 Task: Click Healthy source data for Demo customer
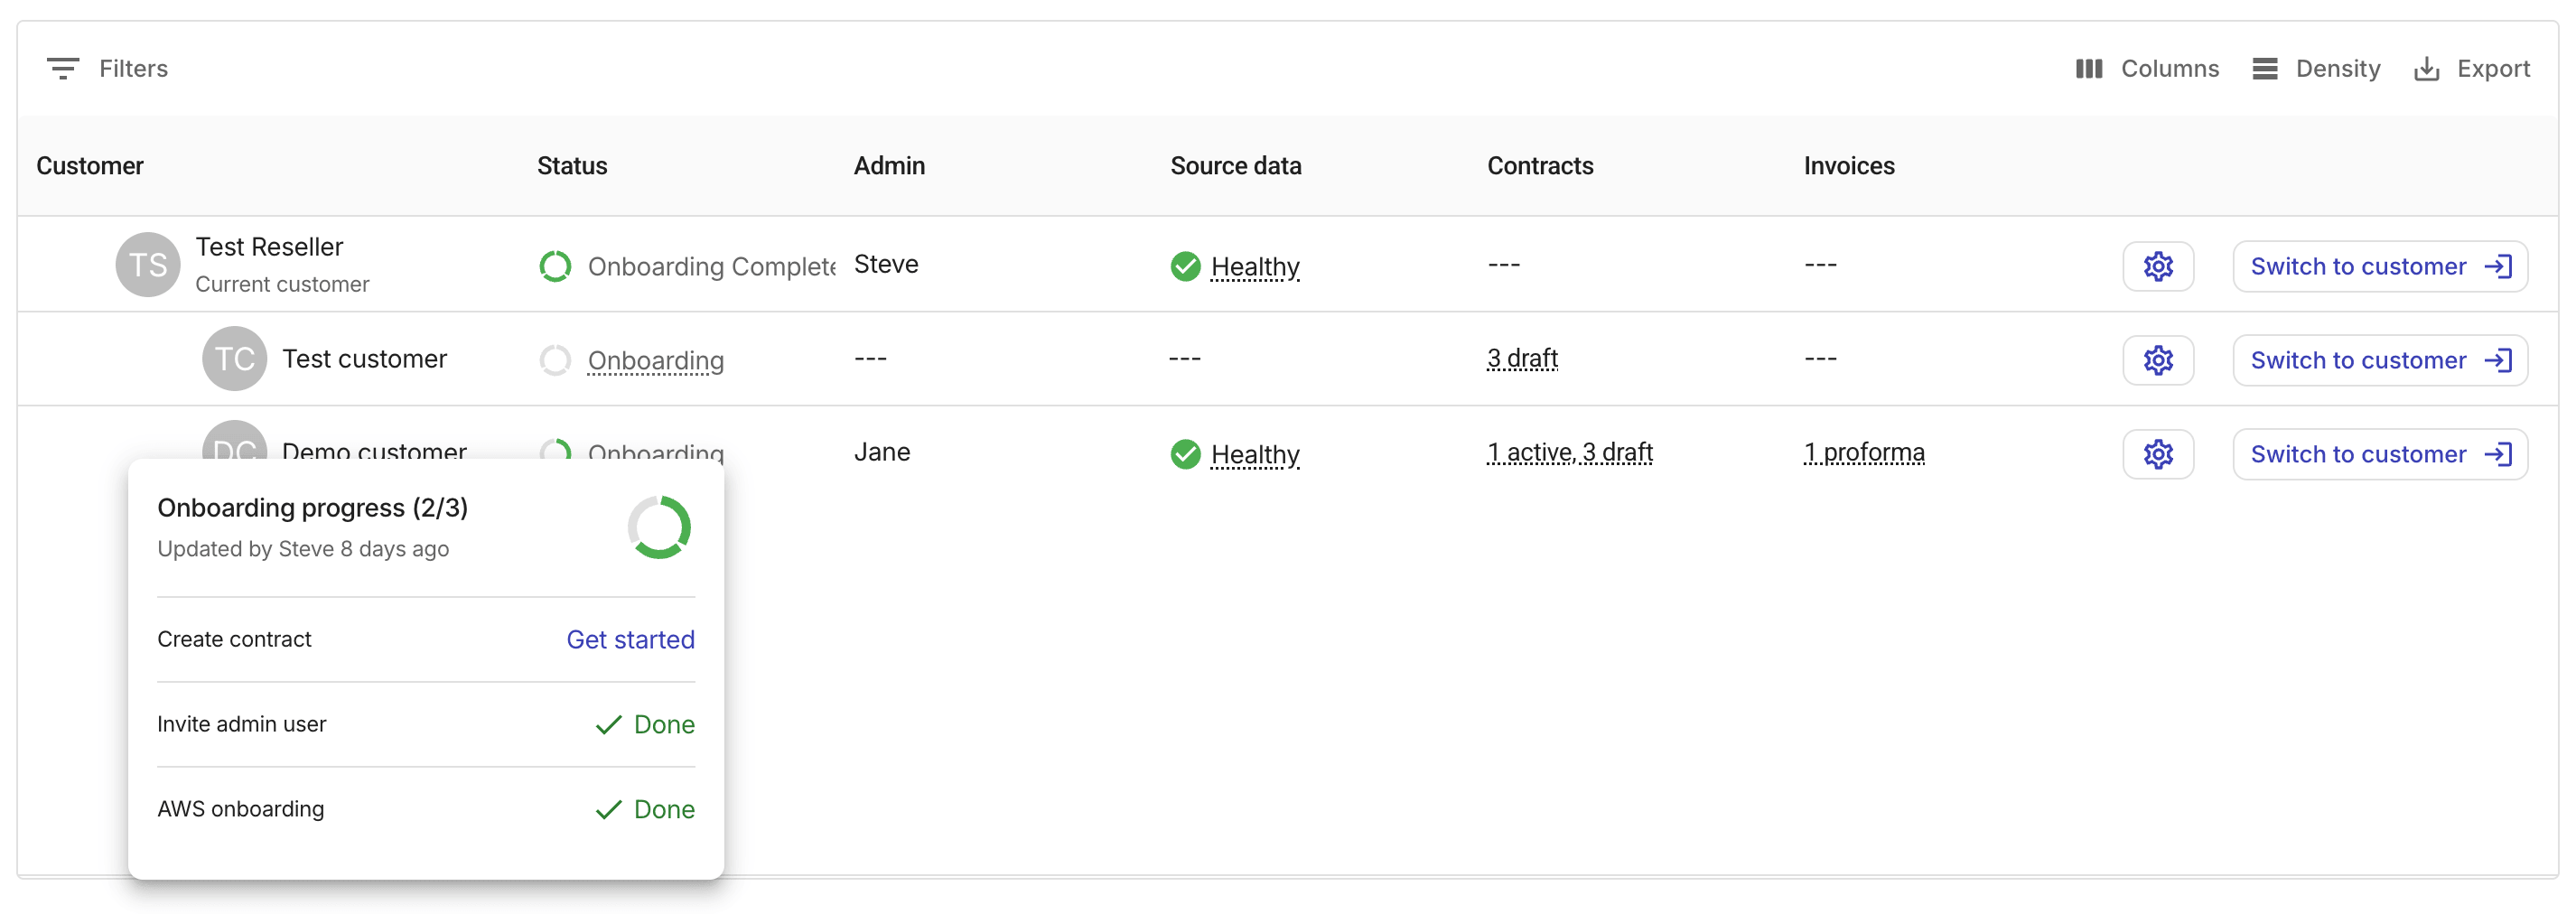point(1255,455)
